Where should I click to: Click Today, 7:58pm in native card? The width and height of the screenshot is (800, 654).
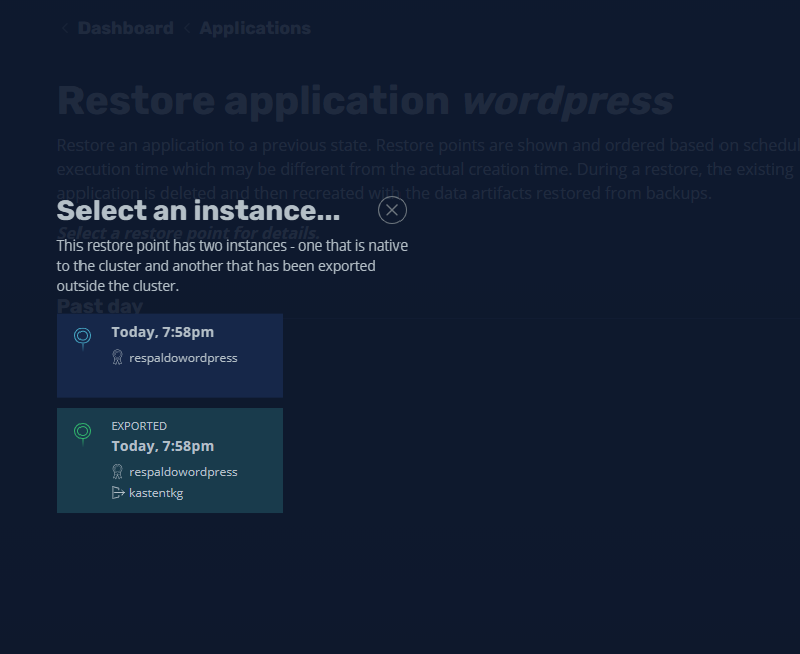point(163,332)
